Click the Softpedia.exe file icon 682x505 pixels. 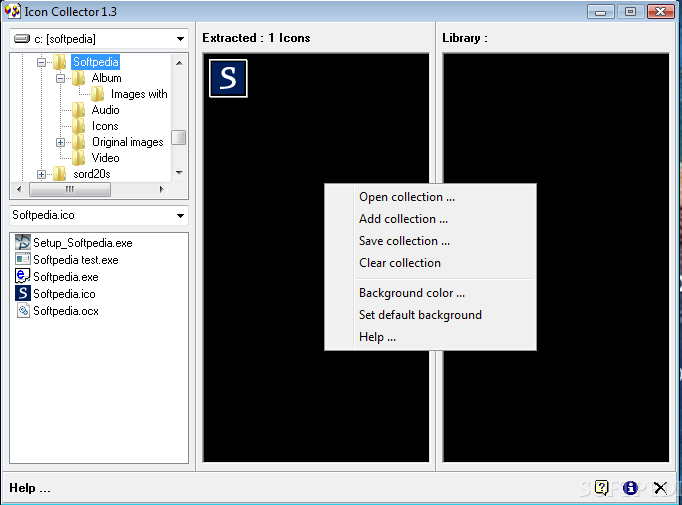(23, 276)
